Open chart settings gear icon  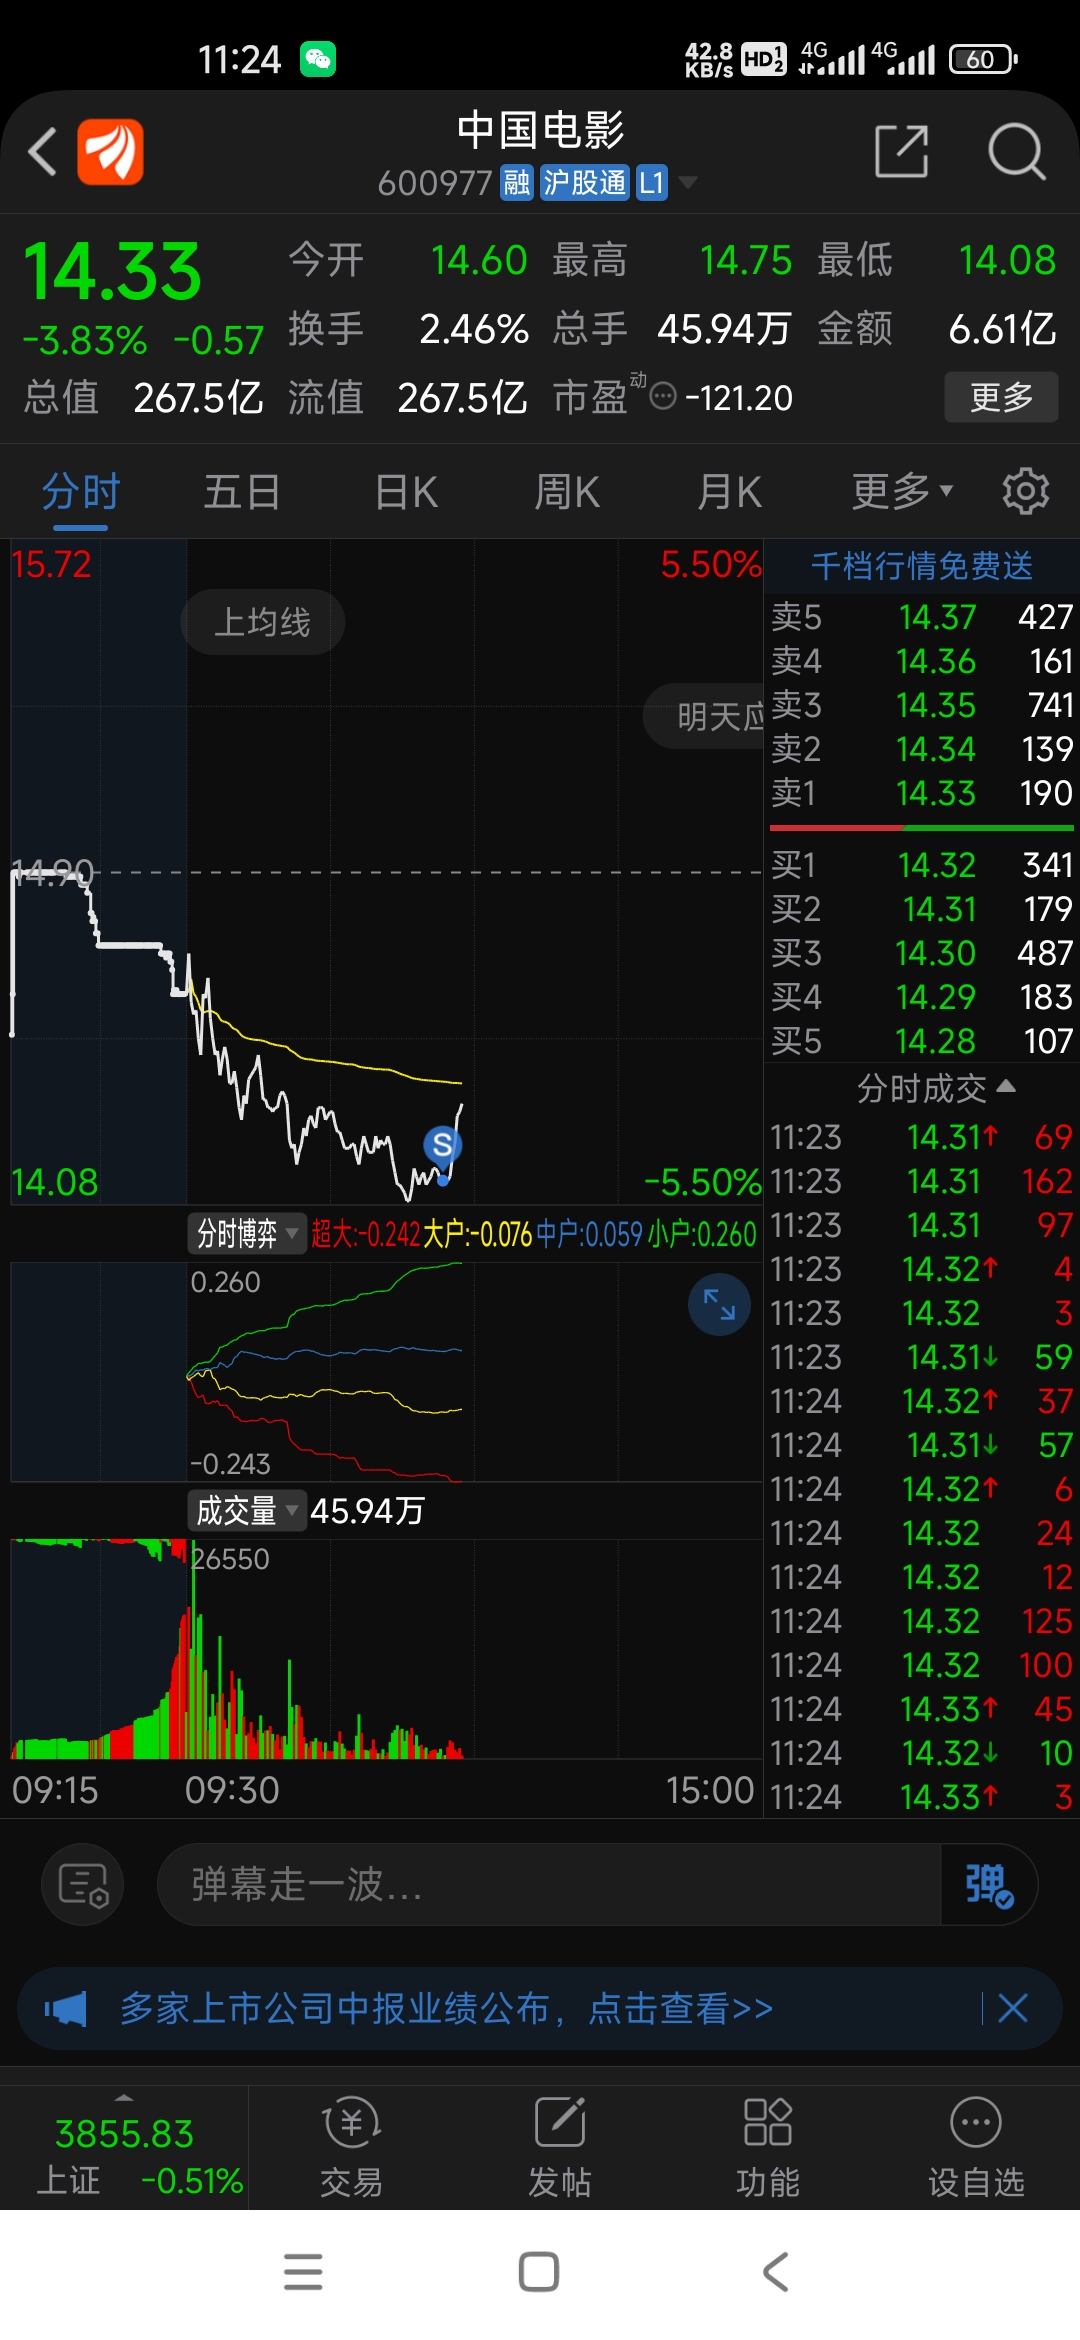pos(1026,491)
